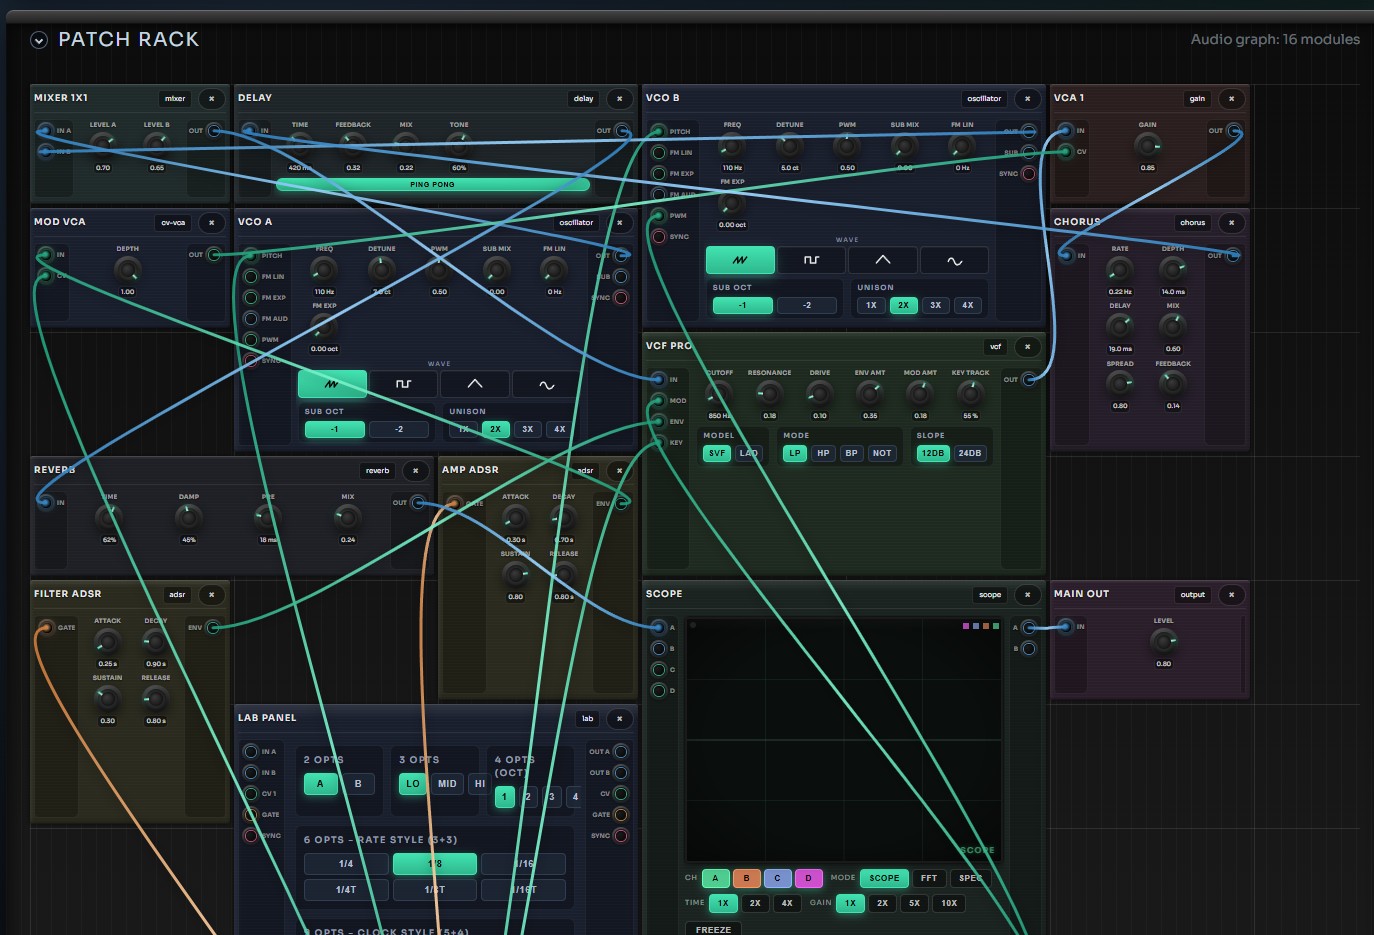Set Scope gain to 10X

click(949, 903)
